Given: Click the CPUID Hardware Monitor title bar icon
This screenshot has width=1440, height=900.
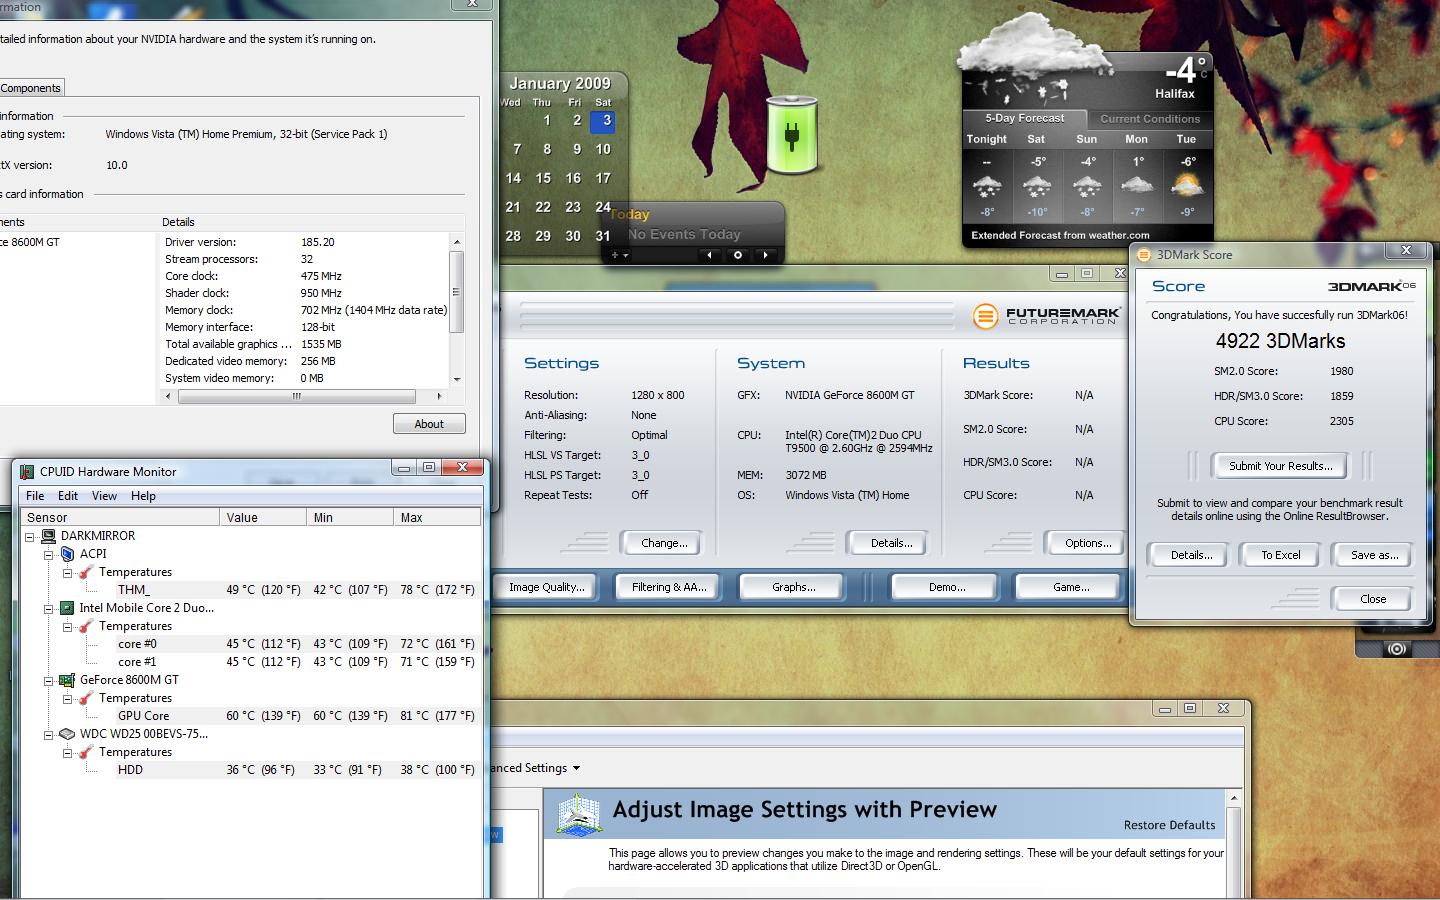Looking at the screenshot, I should (28, 471).
